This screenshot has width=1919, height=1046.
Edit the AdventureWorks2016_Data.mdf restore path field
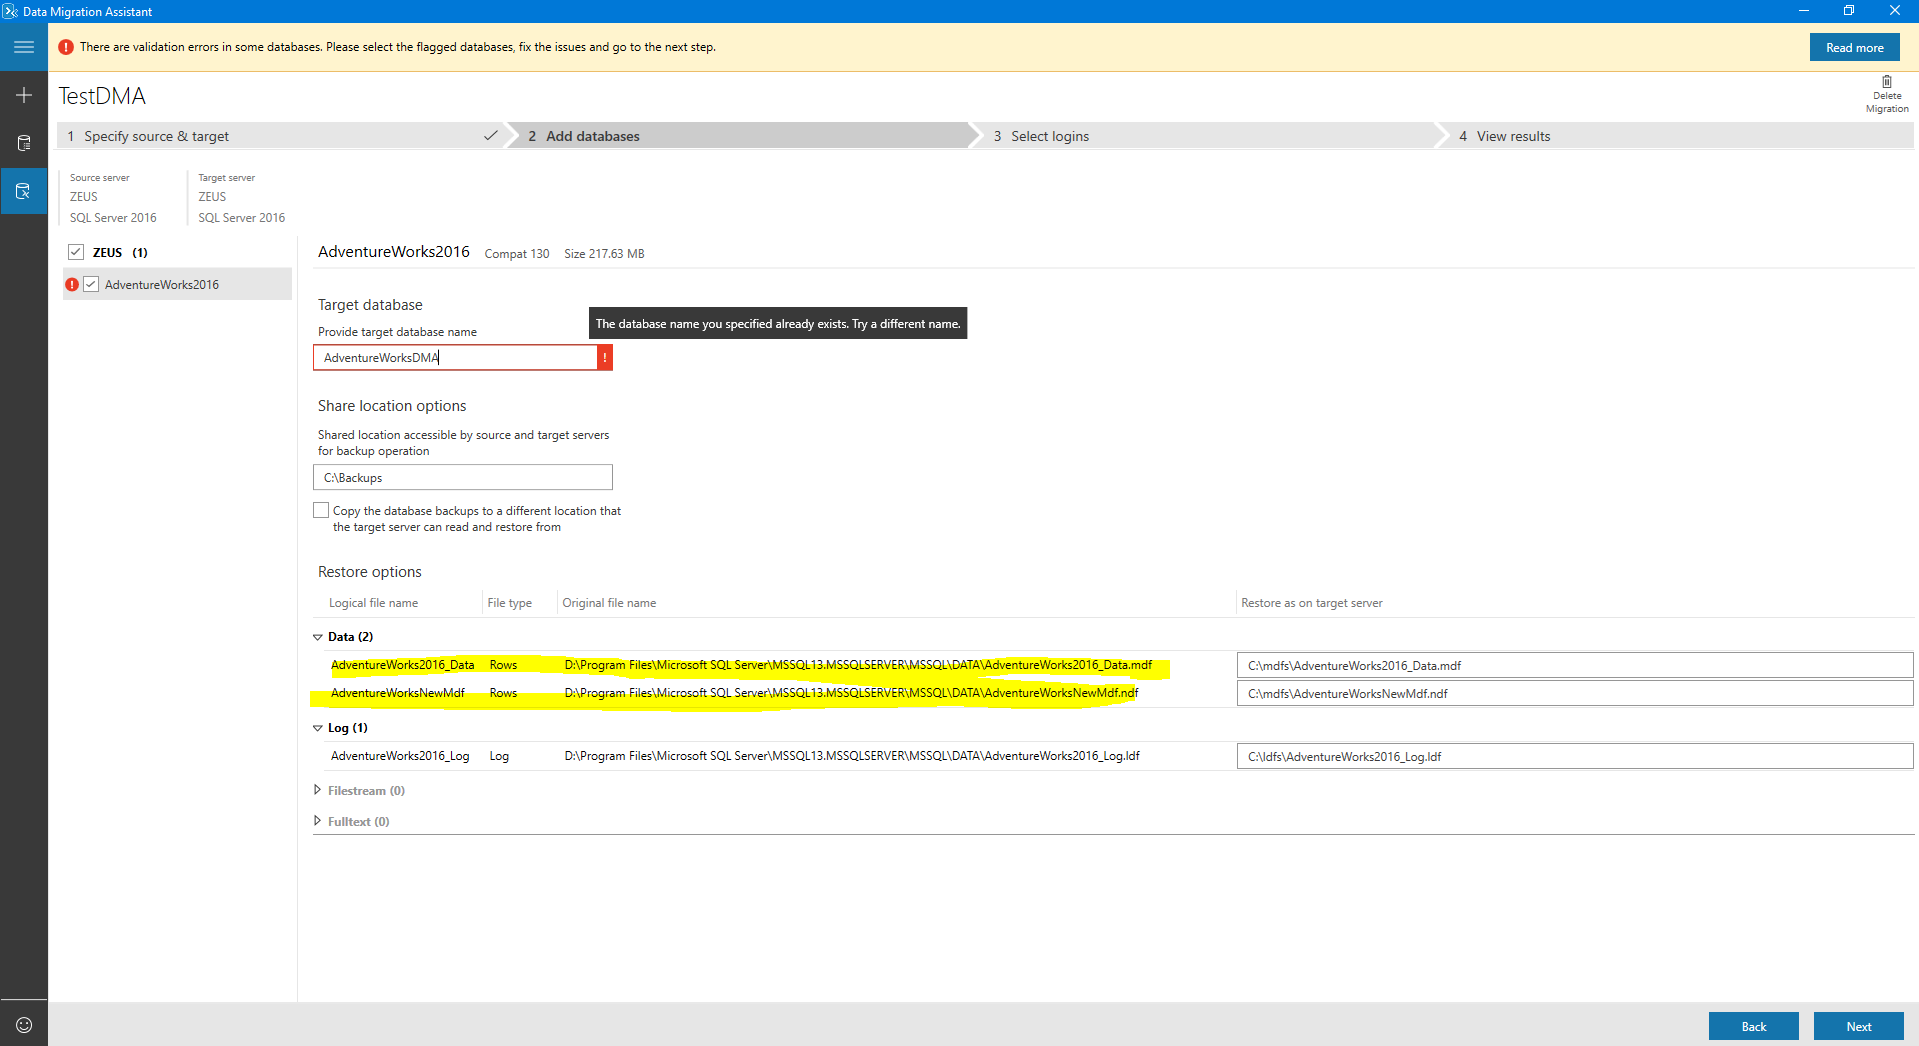tap(1575, 665)
